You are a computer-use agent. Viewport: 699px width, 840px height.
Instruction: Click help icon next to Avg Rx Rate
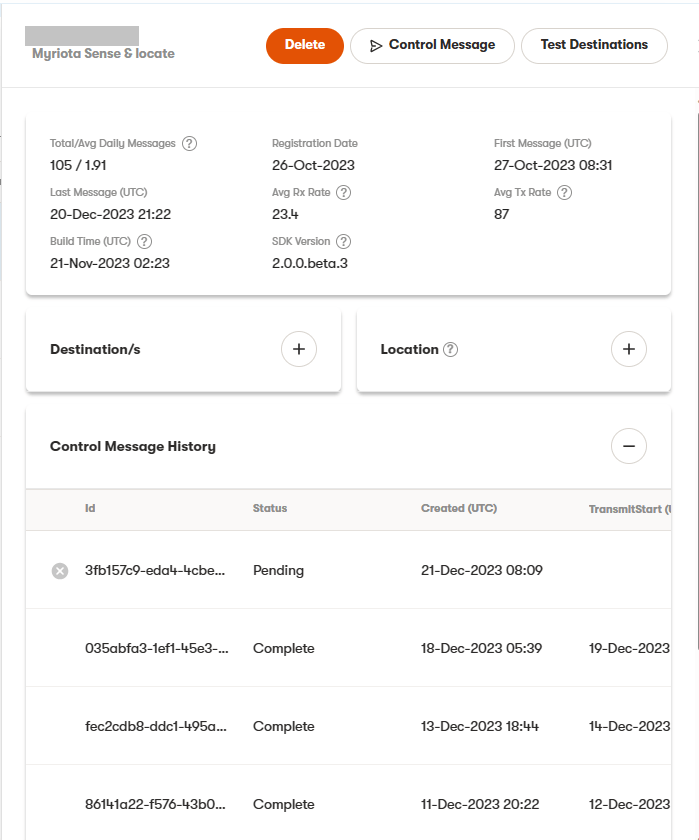point(344,193)
